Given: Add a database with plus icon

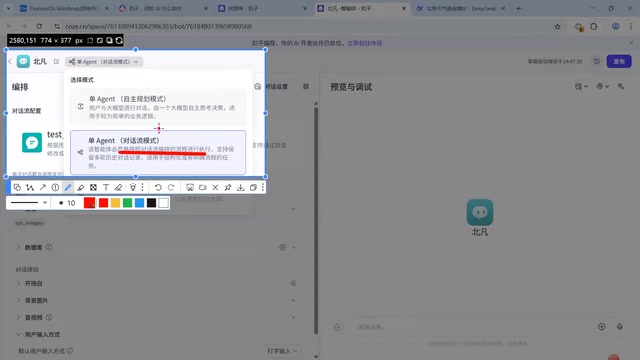Looking at the screenshot, I should point(293,247).
